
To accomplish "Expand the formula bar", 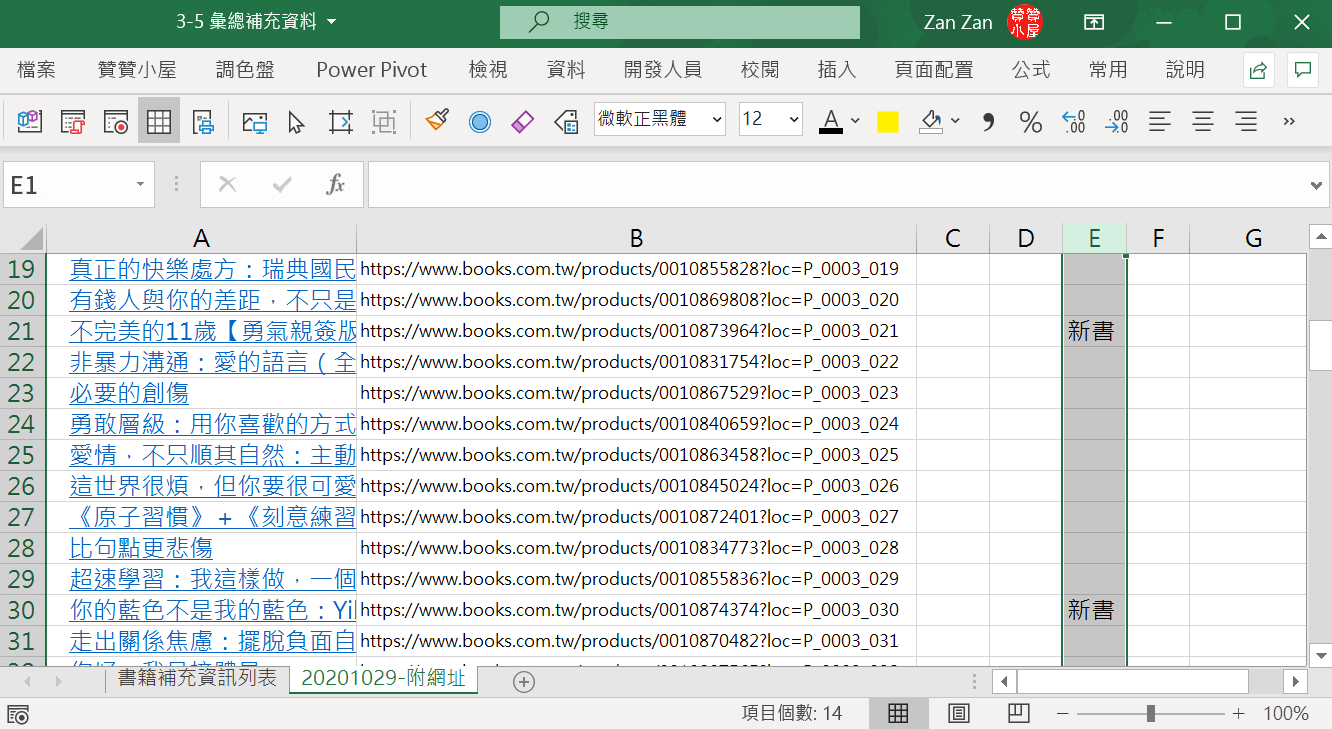I will coord(1318,185).
